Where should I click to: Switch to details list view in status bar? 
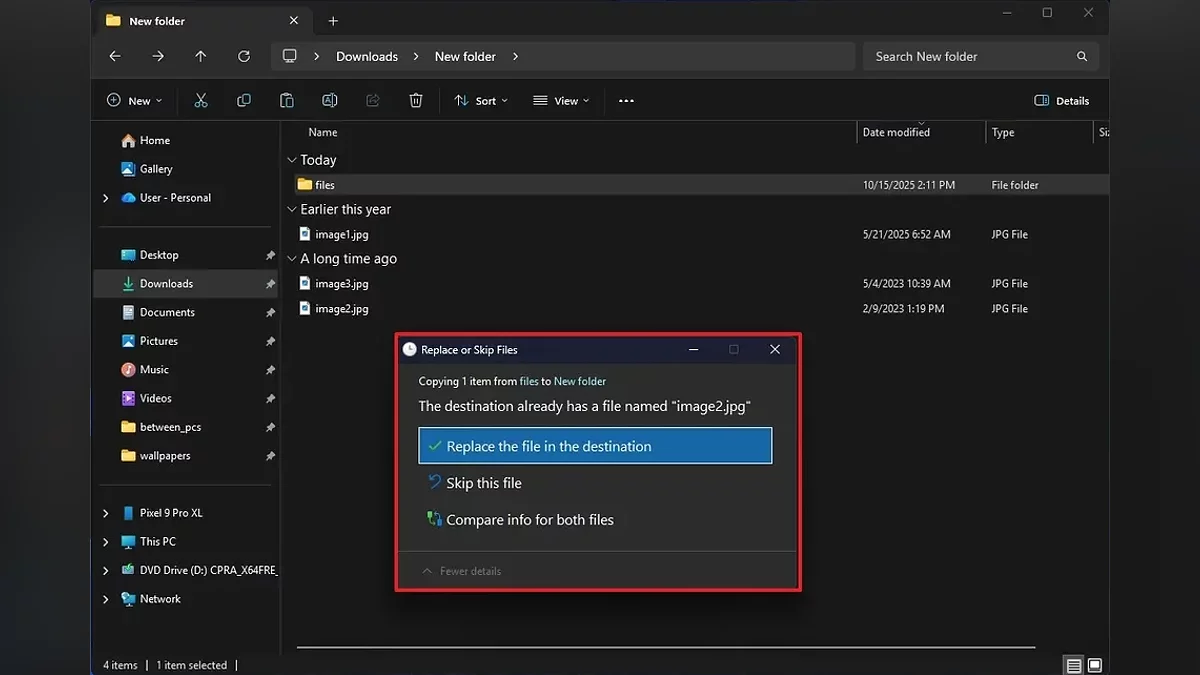[1073, 665]
